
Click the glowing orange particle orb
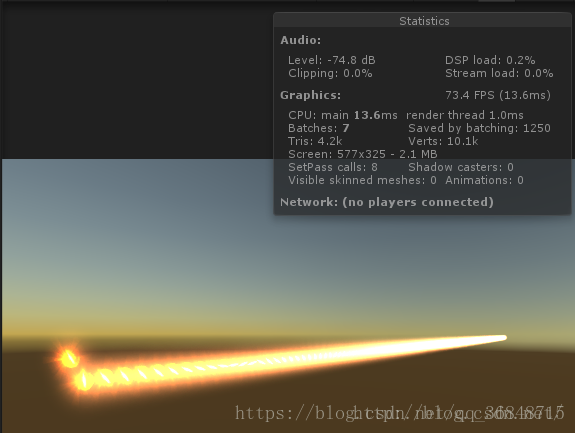(x=68, y=358)
